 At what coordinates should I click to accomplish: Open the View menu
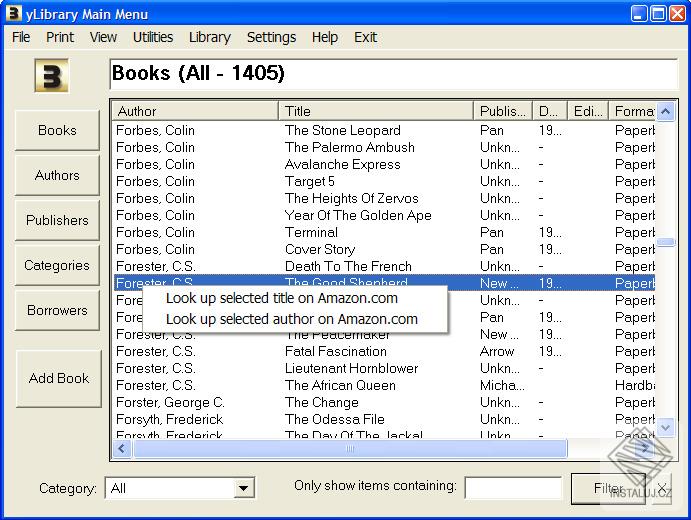tap(103, 37)
